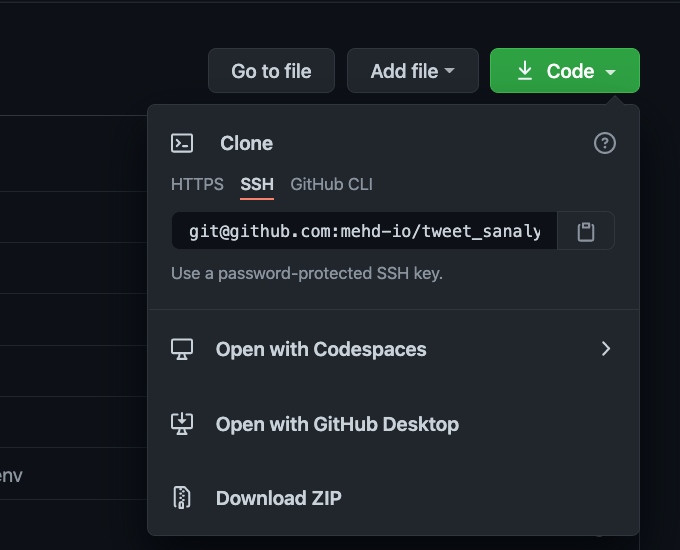The width and height of the screenshot is (680, 550).
Task: Click the download arrow icon in Code button
Action: click(x=525, y=71)
